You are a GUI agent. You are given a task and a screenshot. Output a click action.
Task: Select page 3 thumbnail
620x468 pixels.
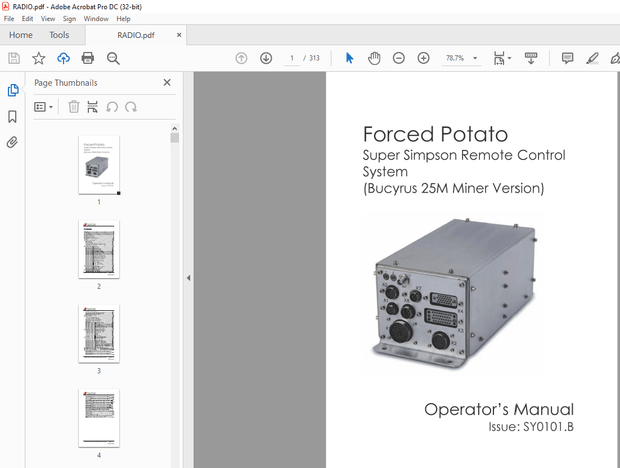click(99, 334)
